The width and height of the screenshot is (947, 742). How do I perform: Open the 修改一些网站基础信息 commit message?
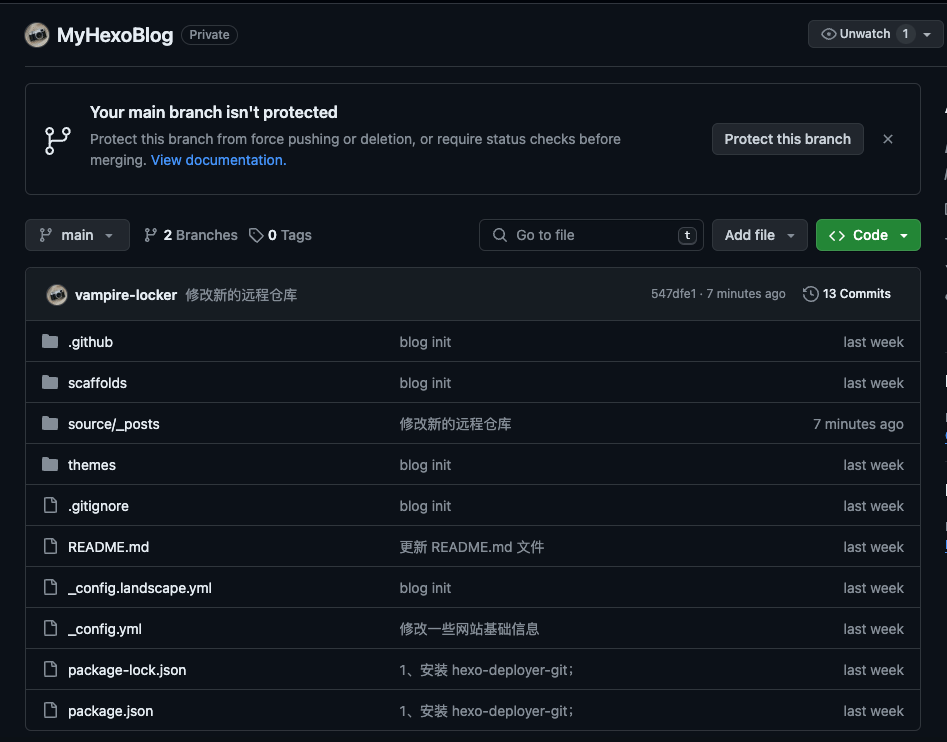pyautogui.click(x=469, y=629)
